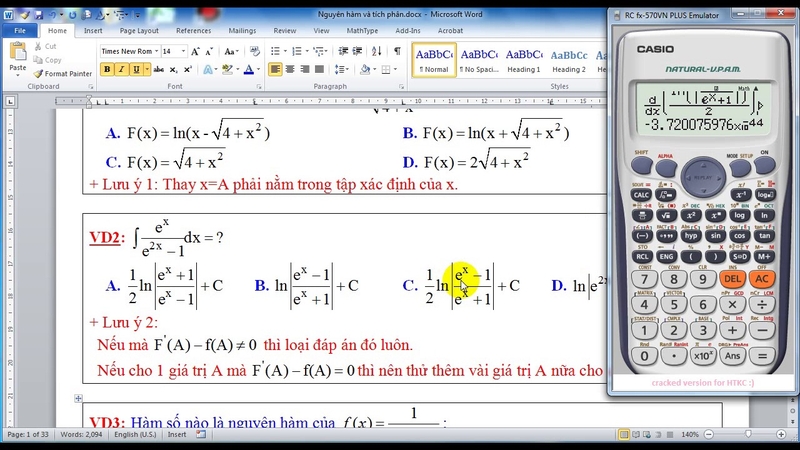Click calculator multiplication key
The height and width of the screenshot is (450, 800).
(x=732, y=305)
